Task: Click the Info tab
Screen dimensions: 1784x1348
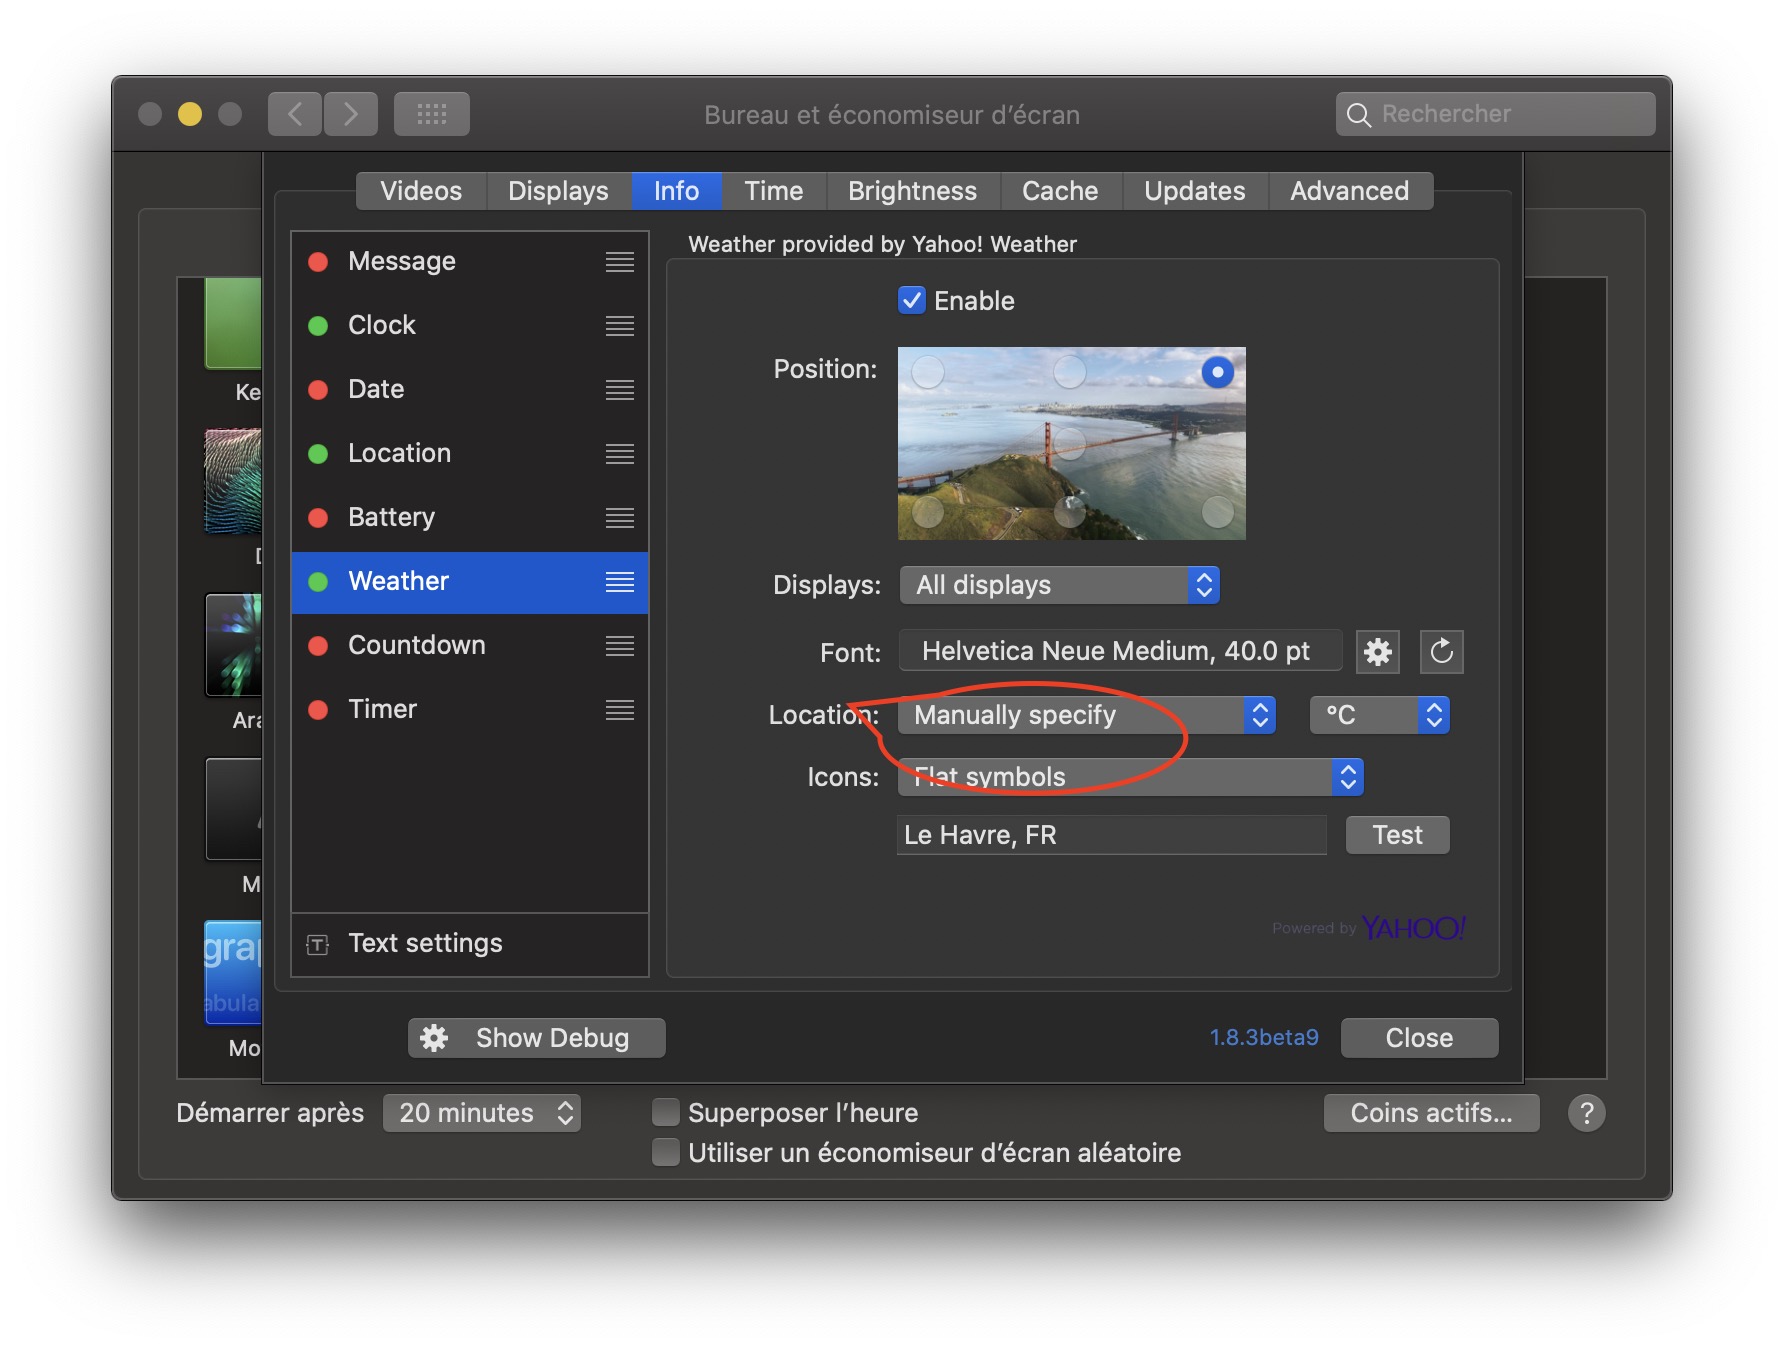Action: tap(676, 191)
